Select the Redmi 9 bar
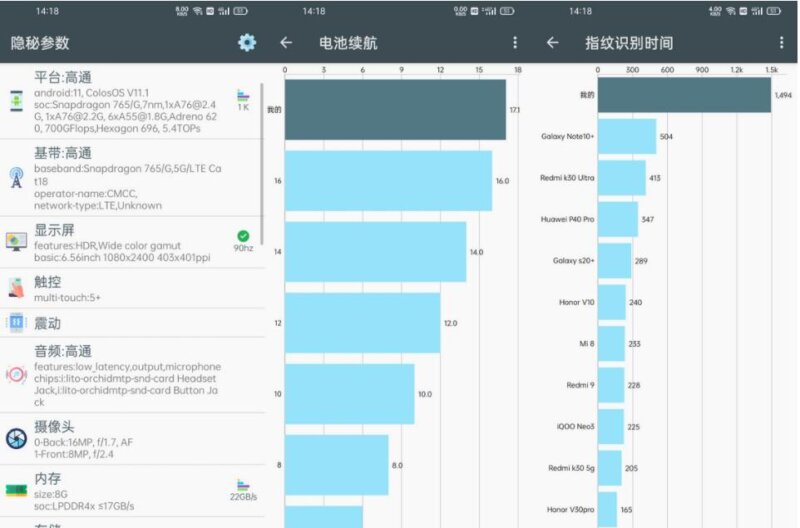Viewport: 800px width, 528px height. click(611, 385)
